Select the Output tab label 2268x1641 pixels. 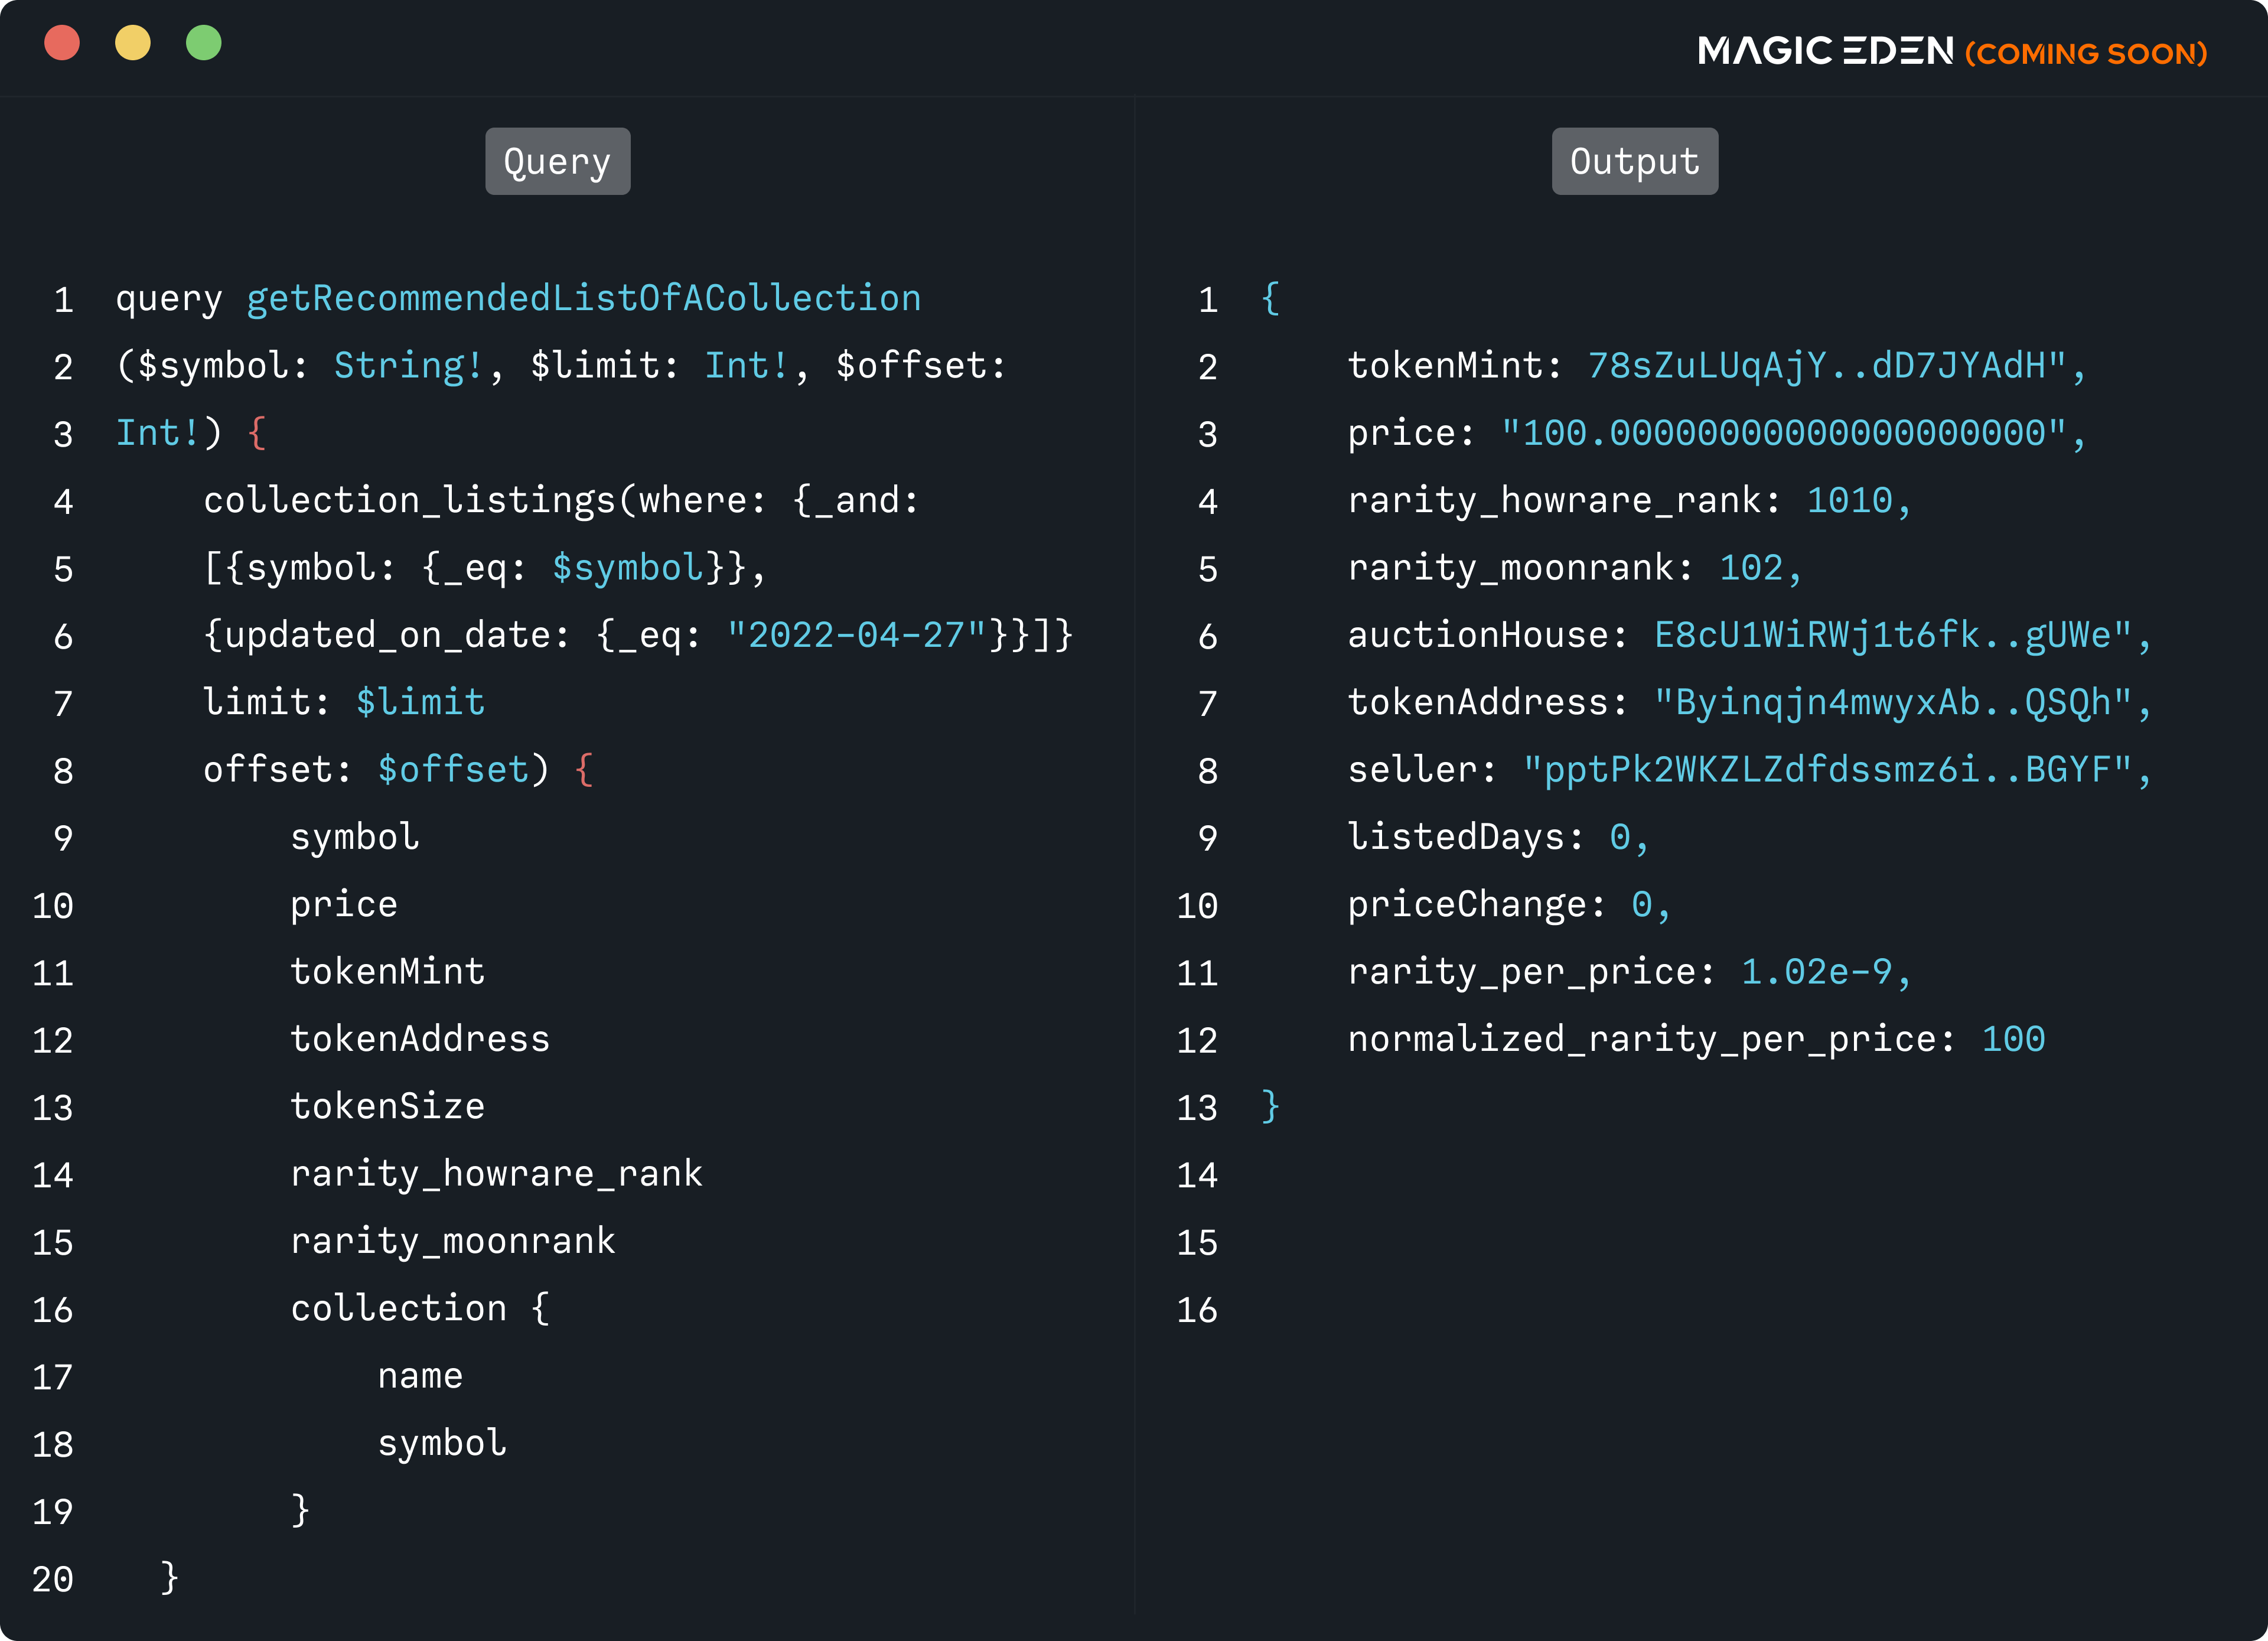(1634, 161)
